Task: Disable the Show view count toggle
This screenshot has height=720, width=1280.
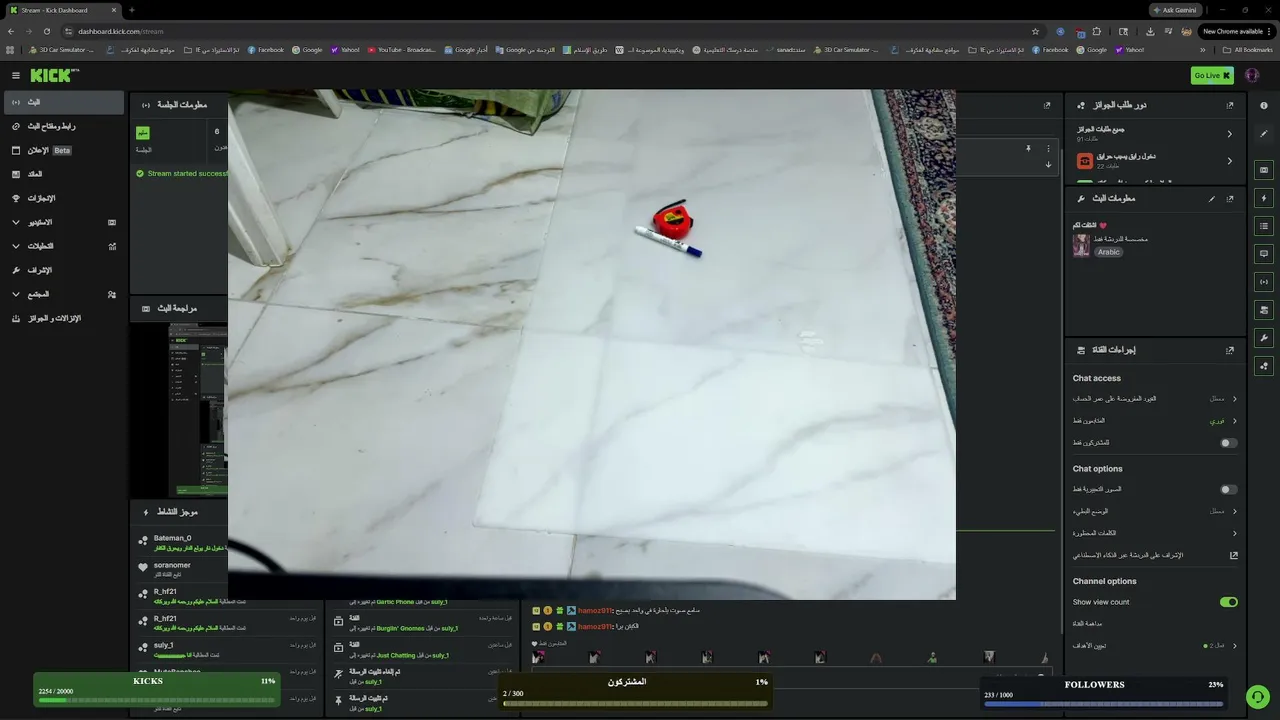Action: pos(1229,602)
